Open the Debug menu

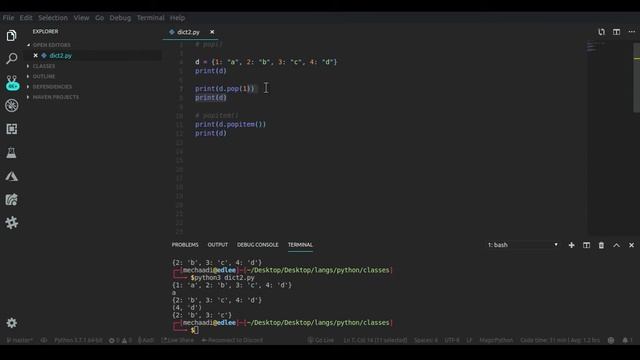coord(120,18)
